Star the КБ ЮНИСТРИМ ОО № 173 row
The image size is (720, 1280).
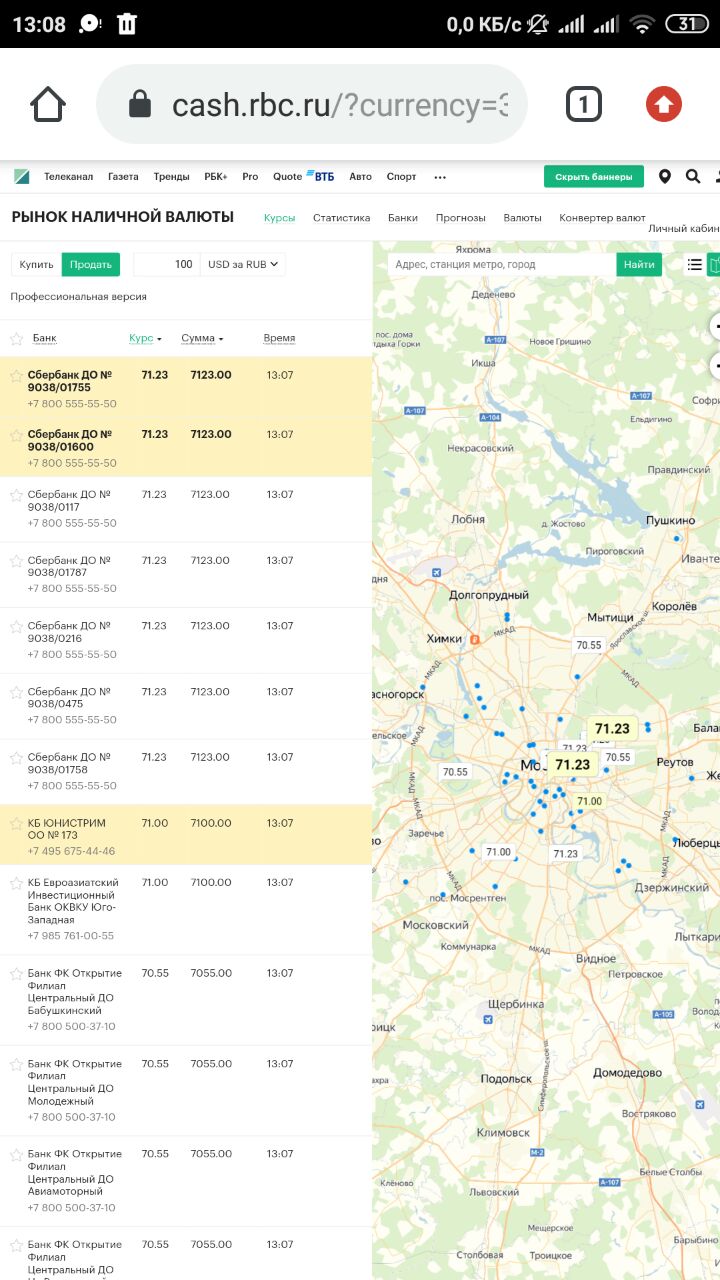pos(16,824)
